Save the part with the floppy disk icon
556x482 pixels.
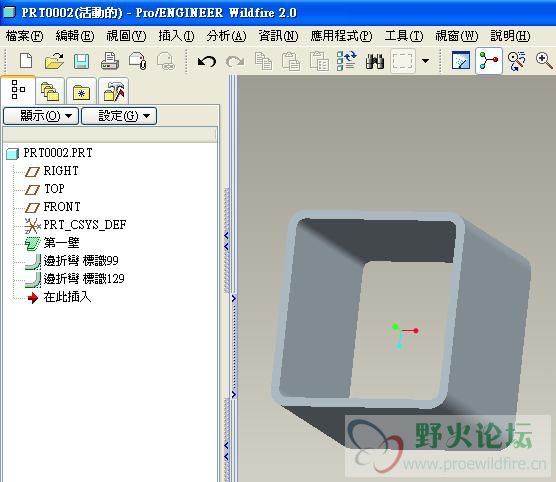(x=81, y=61)
